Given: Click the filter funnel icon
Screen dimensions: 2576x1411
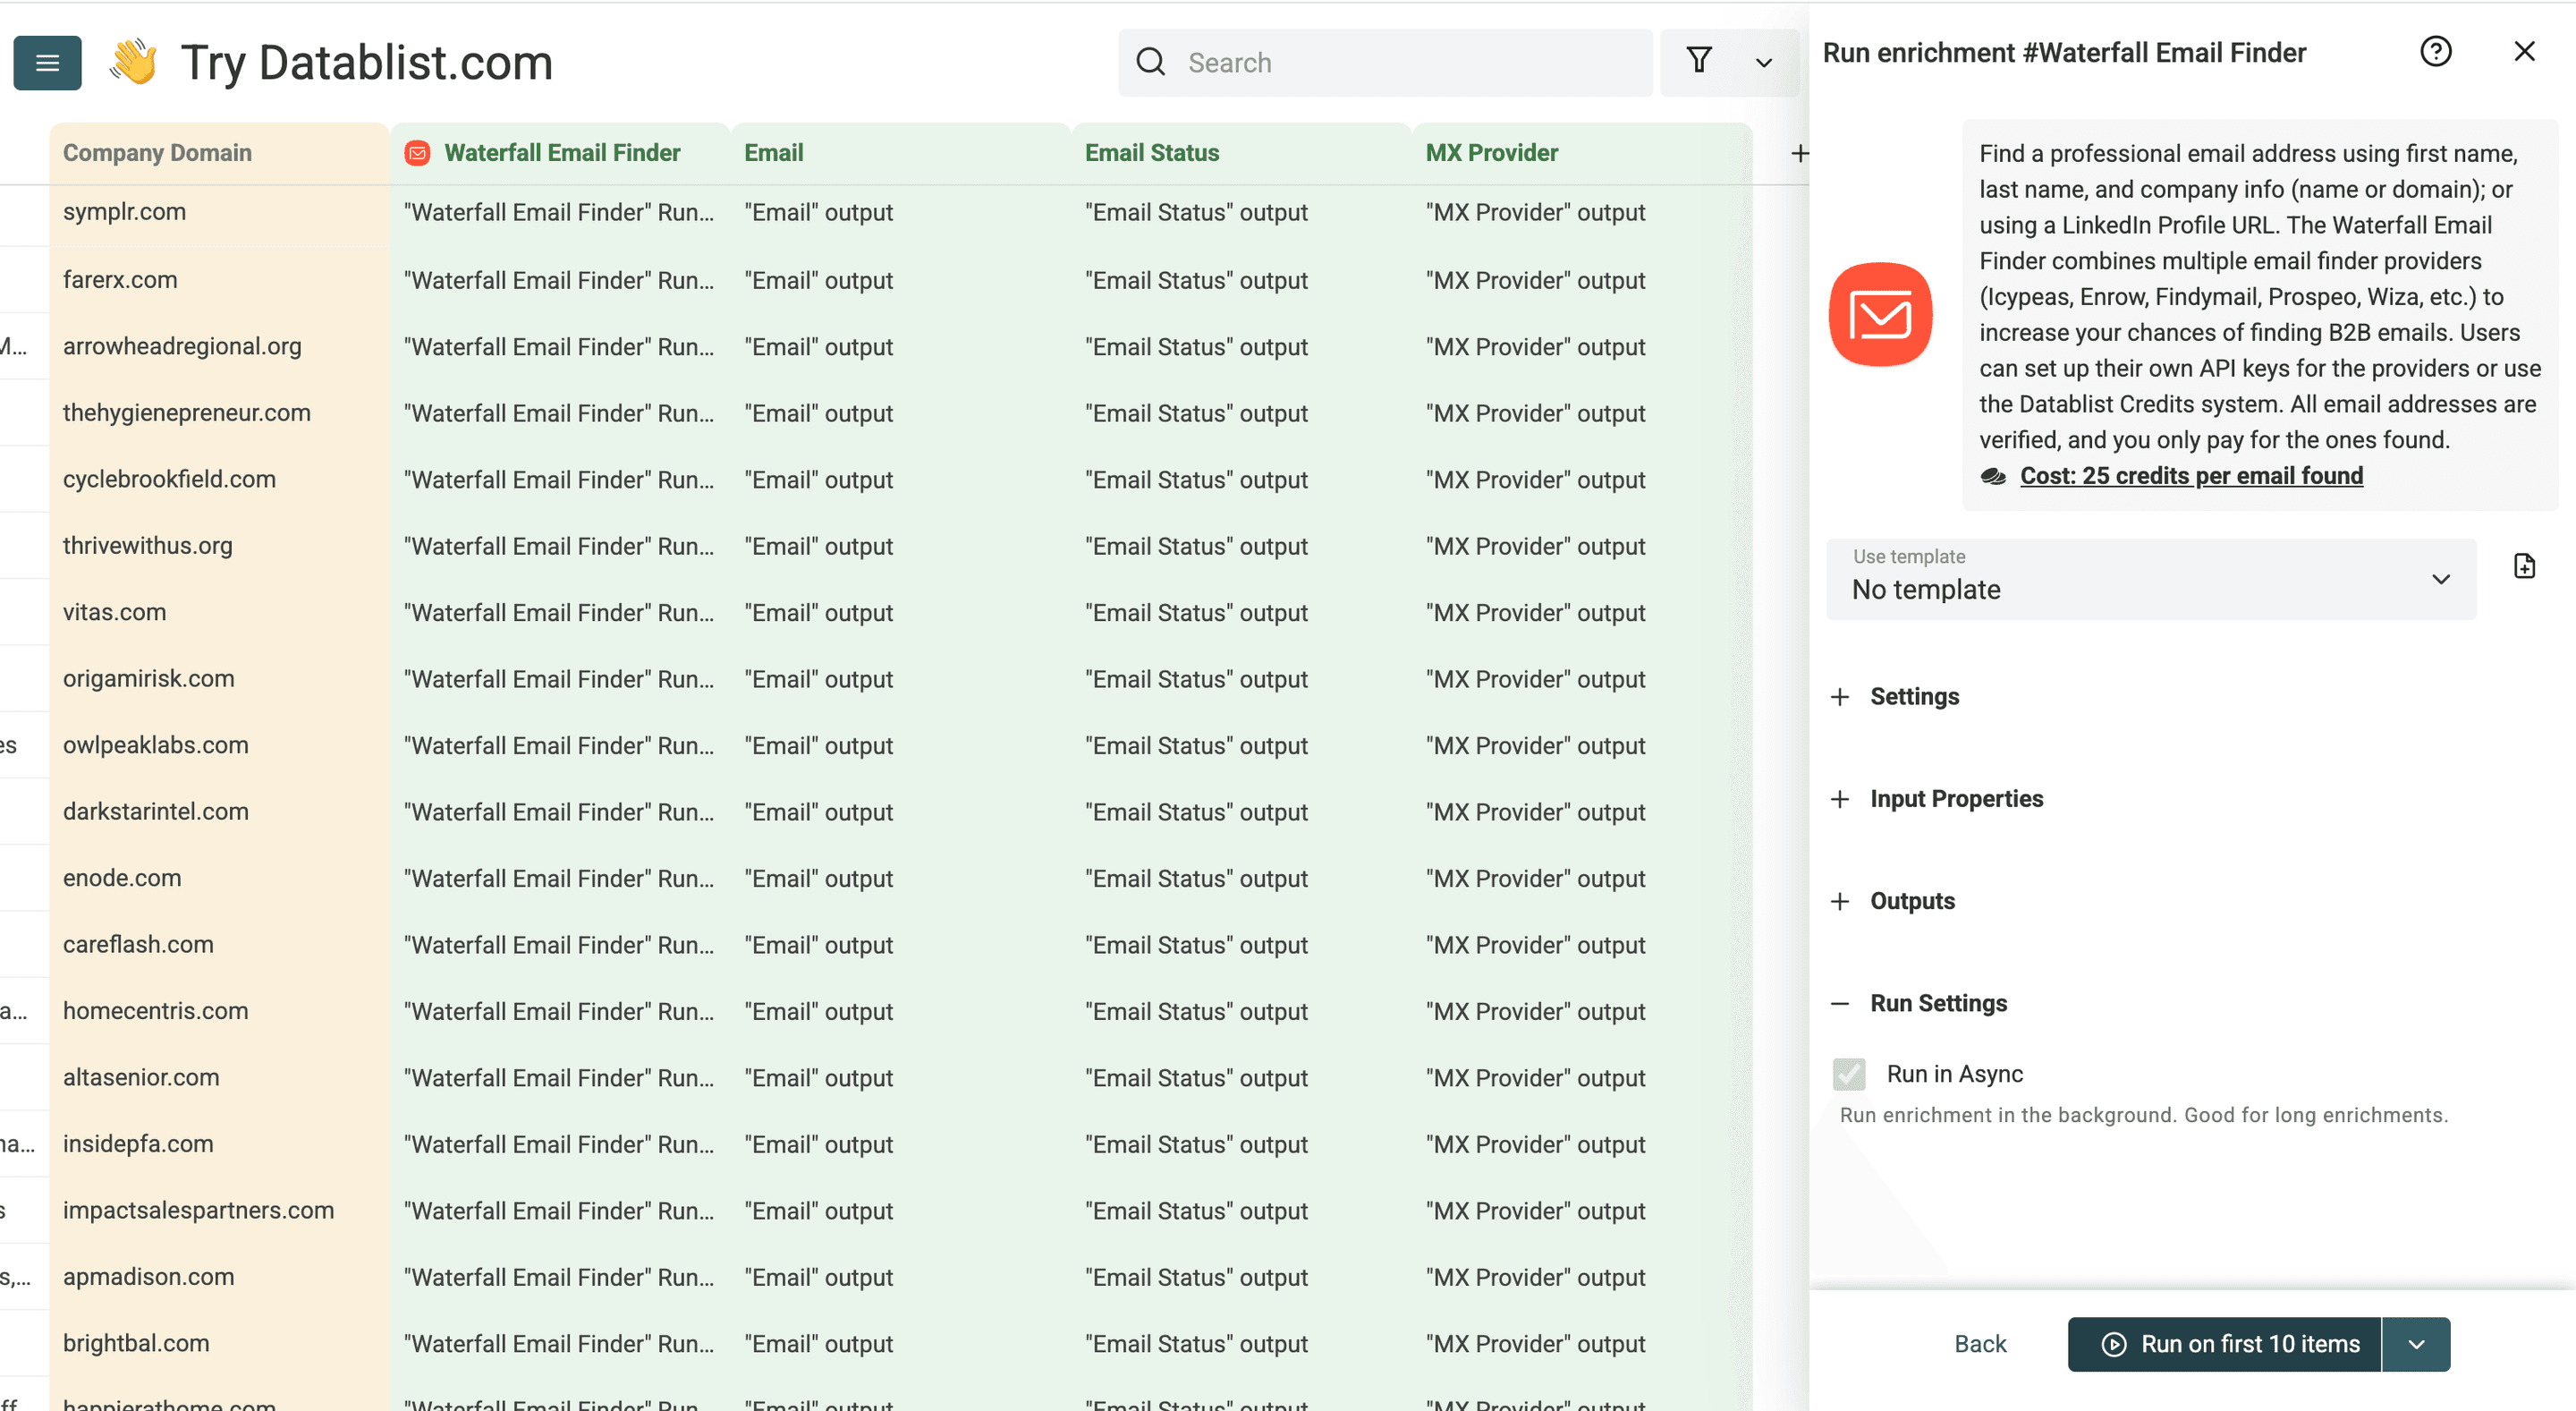Looking at the screenshot, I should pos(1699,61).
